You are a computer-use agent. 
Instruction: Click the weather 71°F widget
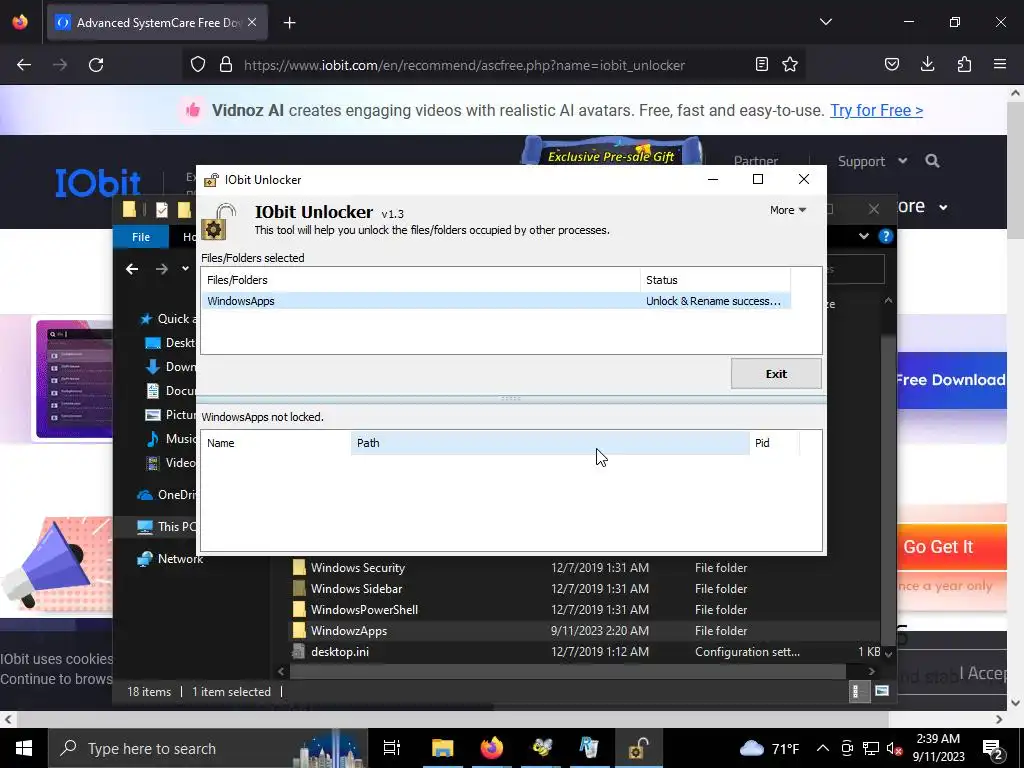(x=770, y=748)
